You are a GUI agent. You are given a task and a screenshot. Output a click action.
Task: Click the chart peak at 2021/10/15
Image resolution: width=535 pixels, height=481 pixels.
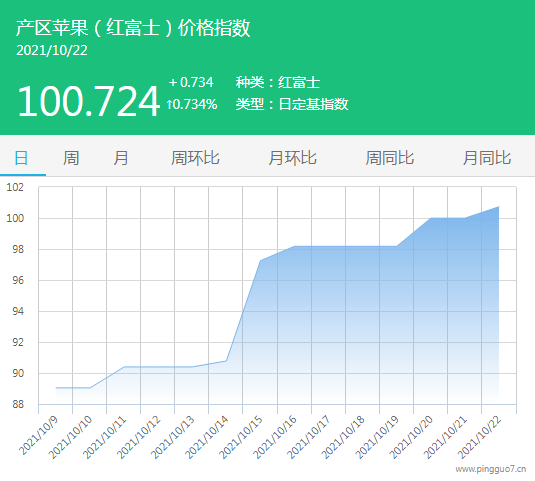pos(260,261)
